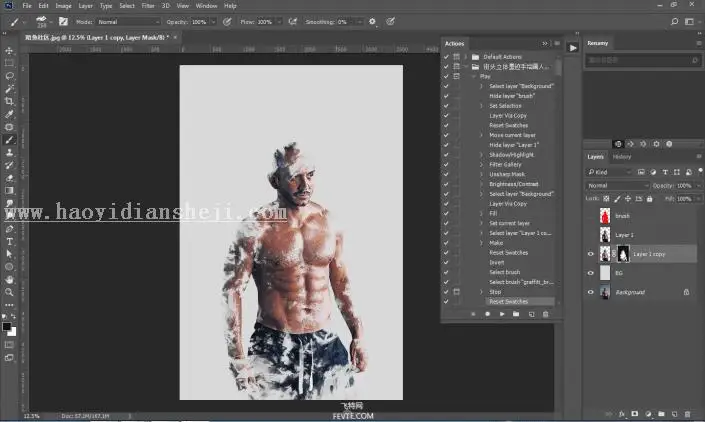The image size is (705, 422).
Task: Show the brush layer via its visibility box
Action: click(591, 216)
